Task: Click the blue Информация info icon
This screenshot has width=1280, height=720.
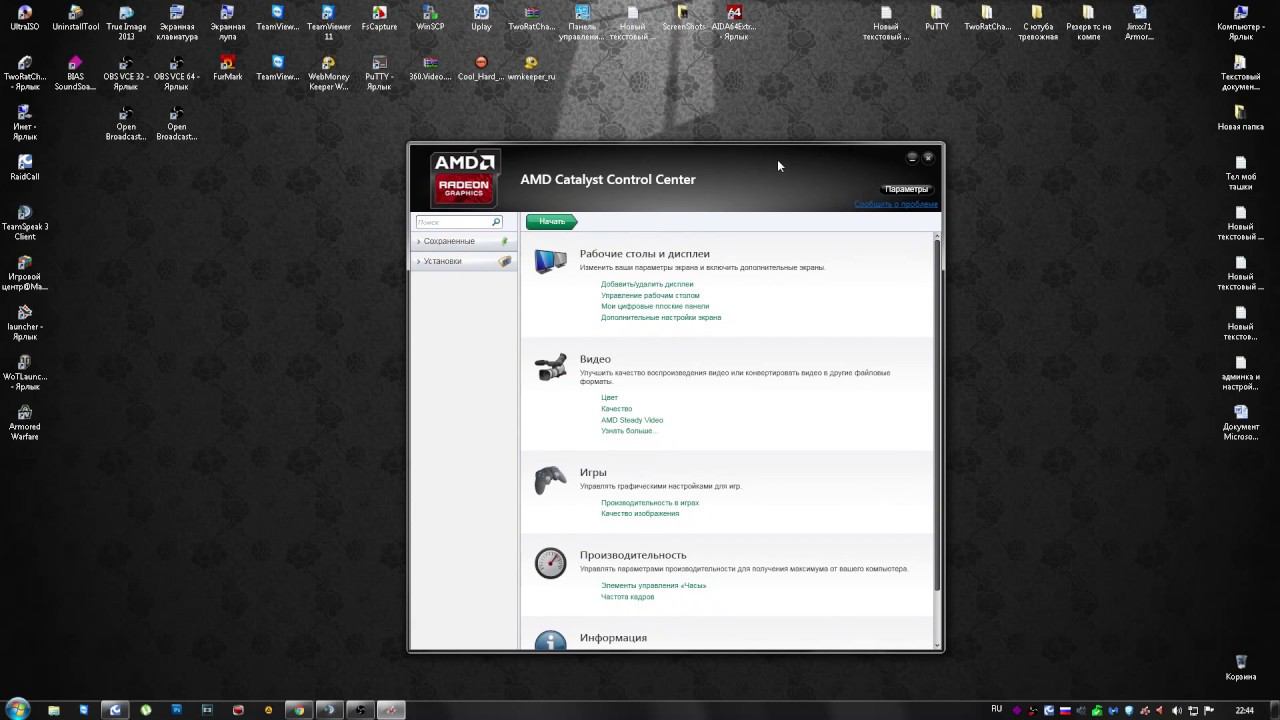Action: point(550,640)
